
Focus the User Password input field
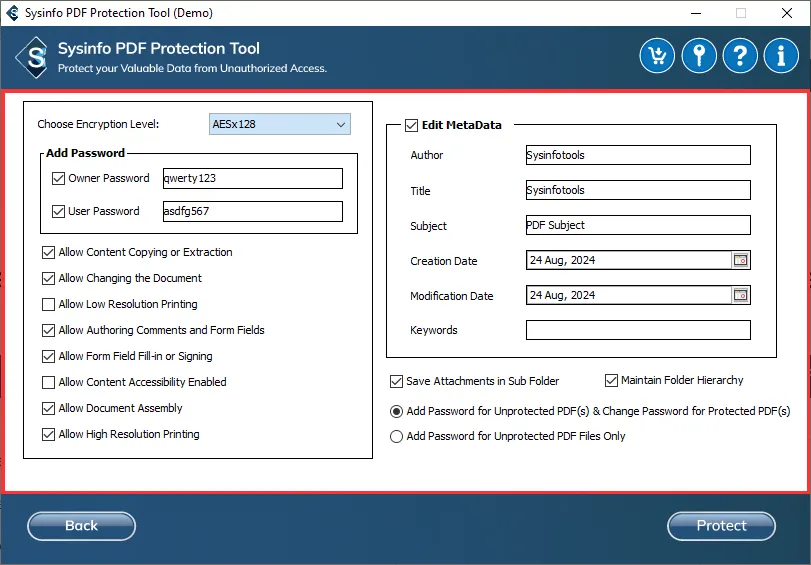(252, 211)
